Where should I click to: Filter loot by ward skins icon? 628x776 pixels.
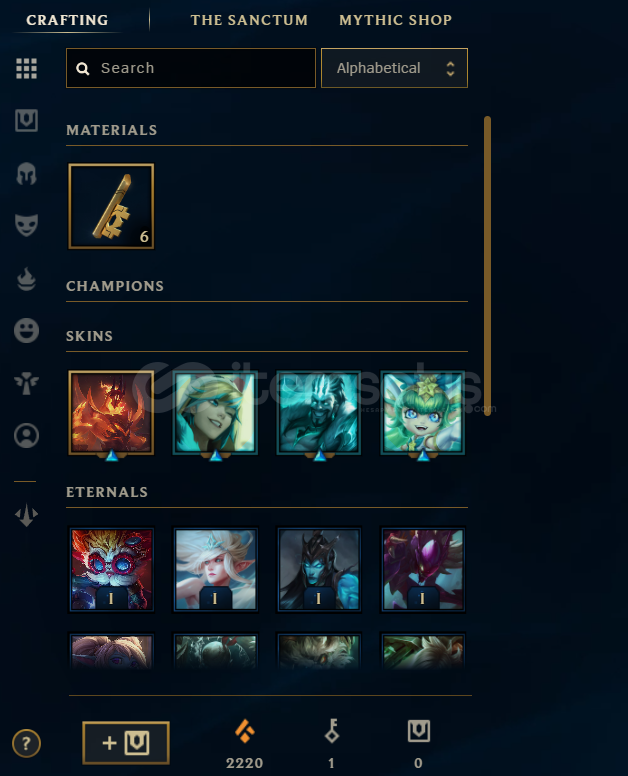[26, 383]
